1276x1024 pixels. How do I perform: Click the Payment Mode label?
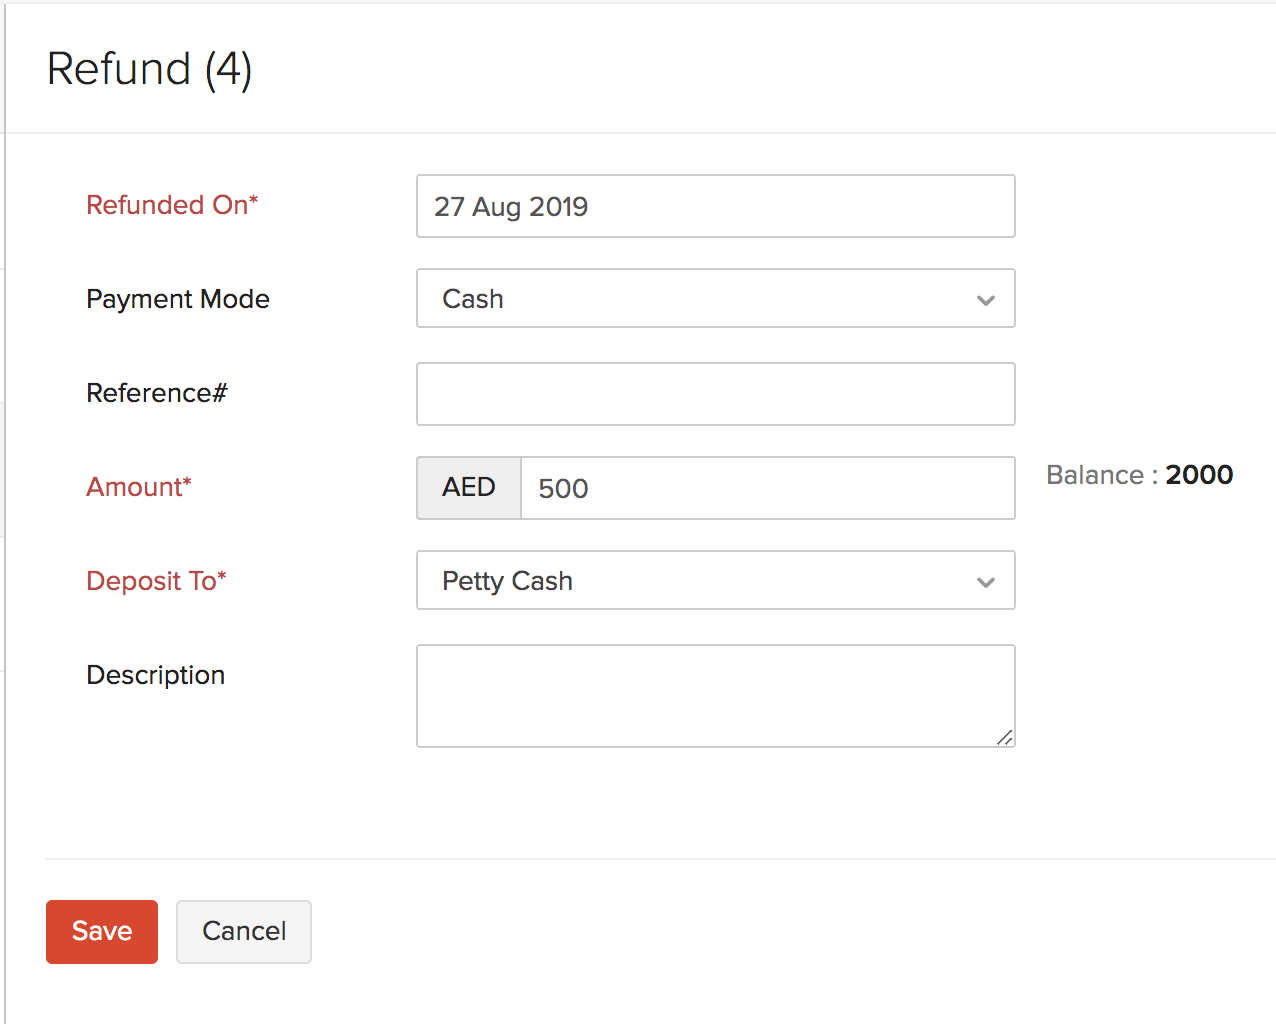(177, 298)
